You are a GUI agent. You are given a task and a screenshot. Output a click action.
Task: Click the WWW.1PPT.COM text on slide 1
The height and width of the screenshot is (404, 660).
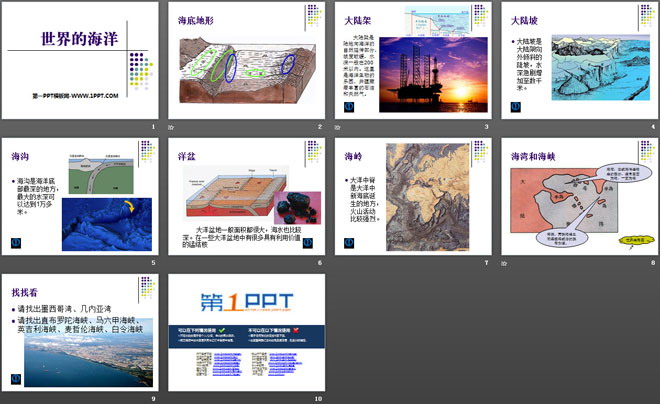[95, 96]
